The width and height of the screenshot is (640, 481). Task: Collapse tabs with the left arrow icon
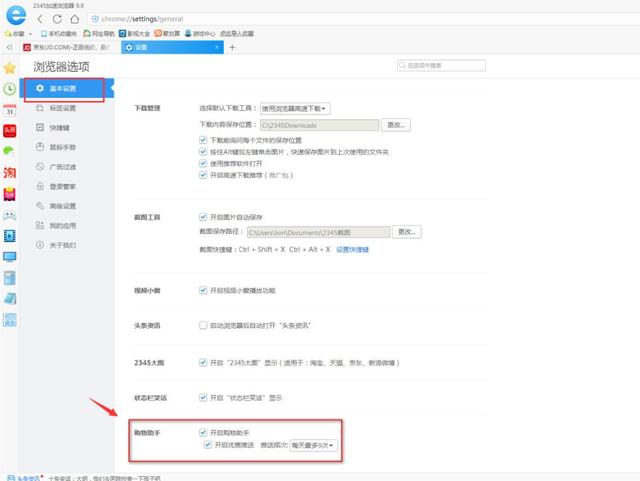[x=9, y=47]
